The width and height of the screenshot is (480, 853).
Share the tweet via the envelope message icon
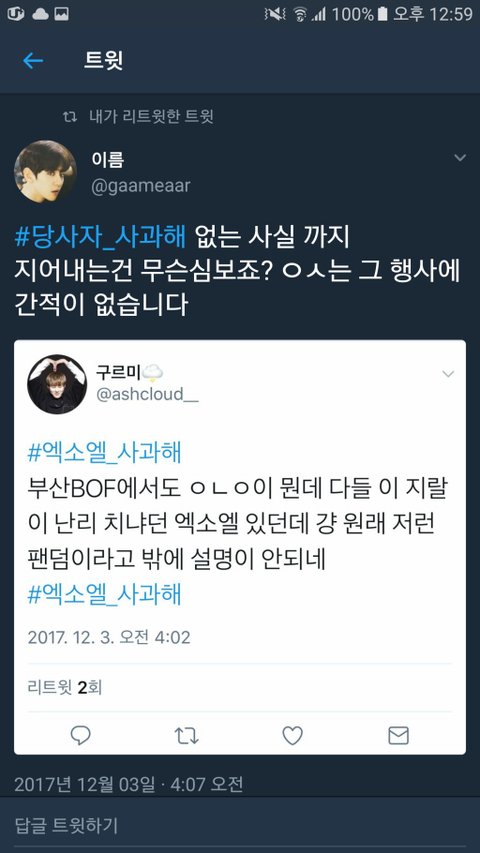coord(398,735)
